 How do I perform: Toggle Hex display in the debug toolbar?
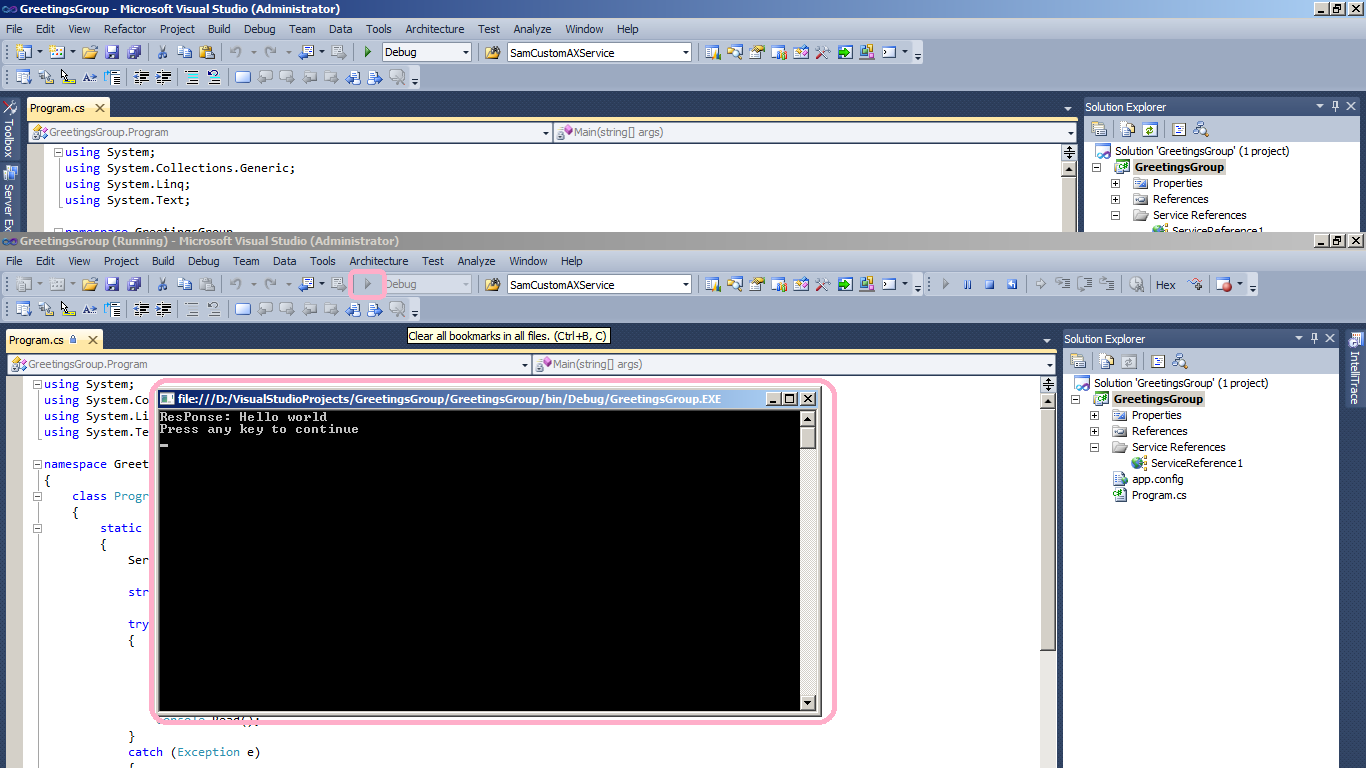pos(1166,284)
